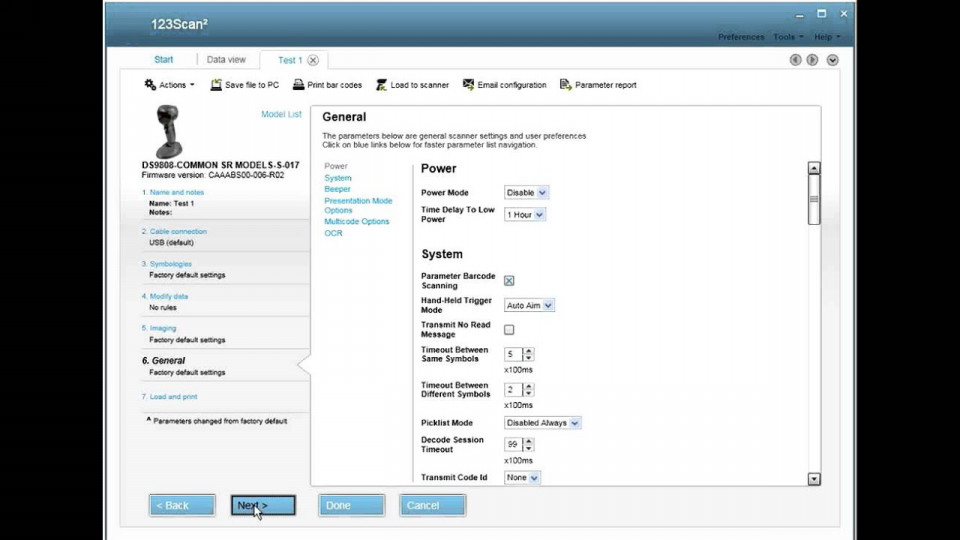Select step 6 General

click(x=163, y=360)
